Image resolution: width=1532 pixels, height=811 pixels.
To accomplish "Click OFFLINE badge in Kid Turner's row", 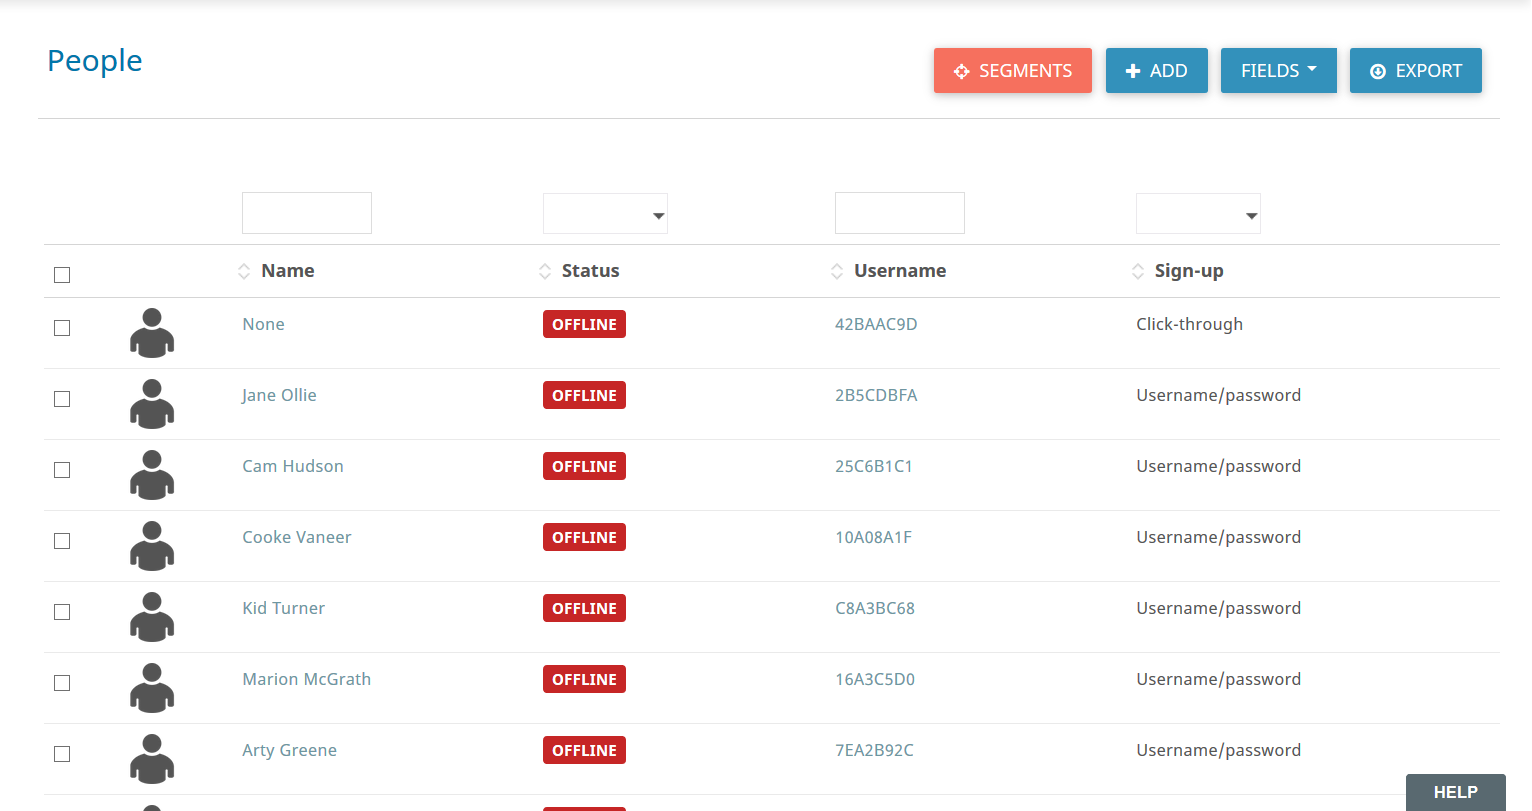I will (x=585, y=608).
